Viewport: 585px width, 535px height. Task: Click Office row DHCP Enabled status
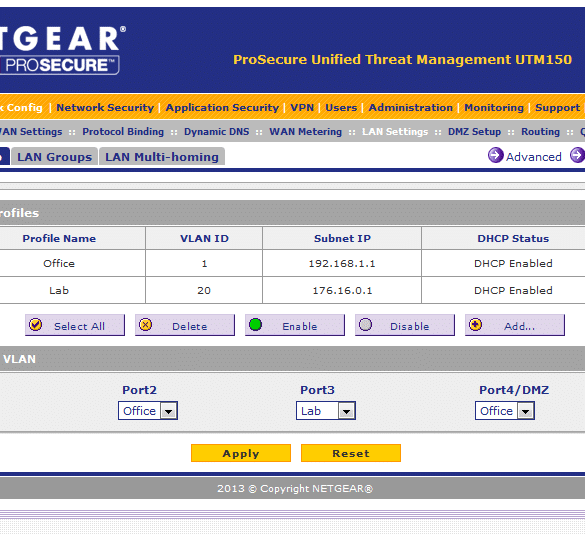click(513, 263)
